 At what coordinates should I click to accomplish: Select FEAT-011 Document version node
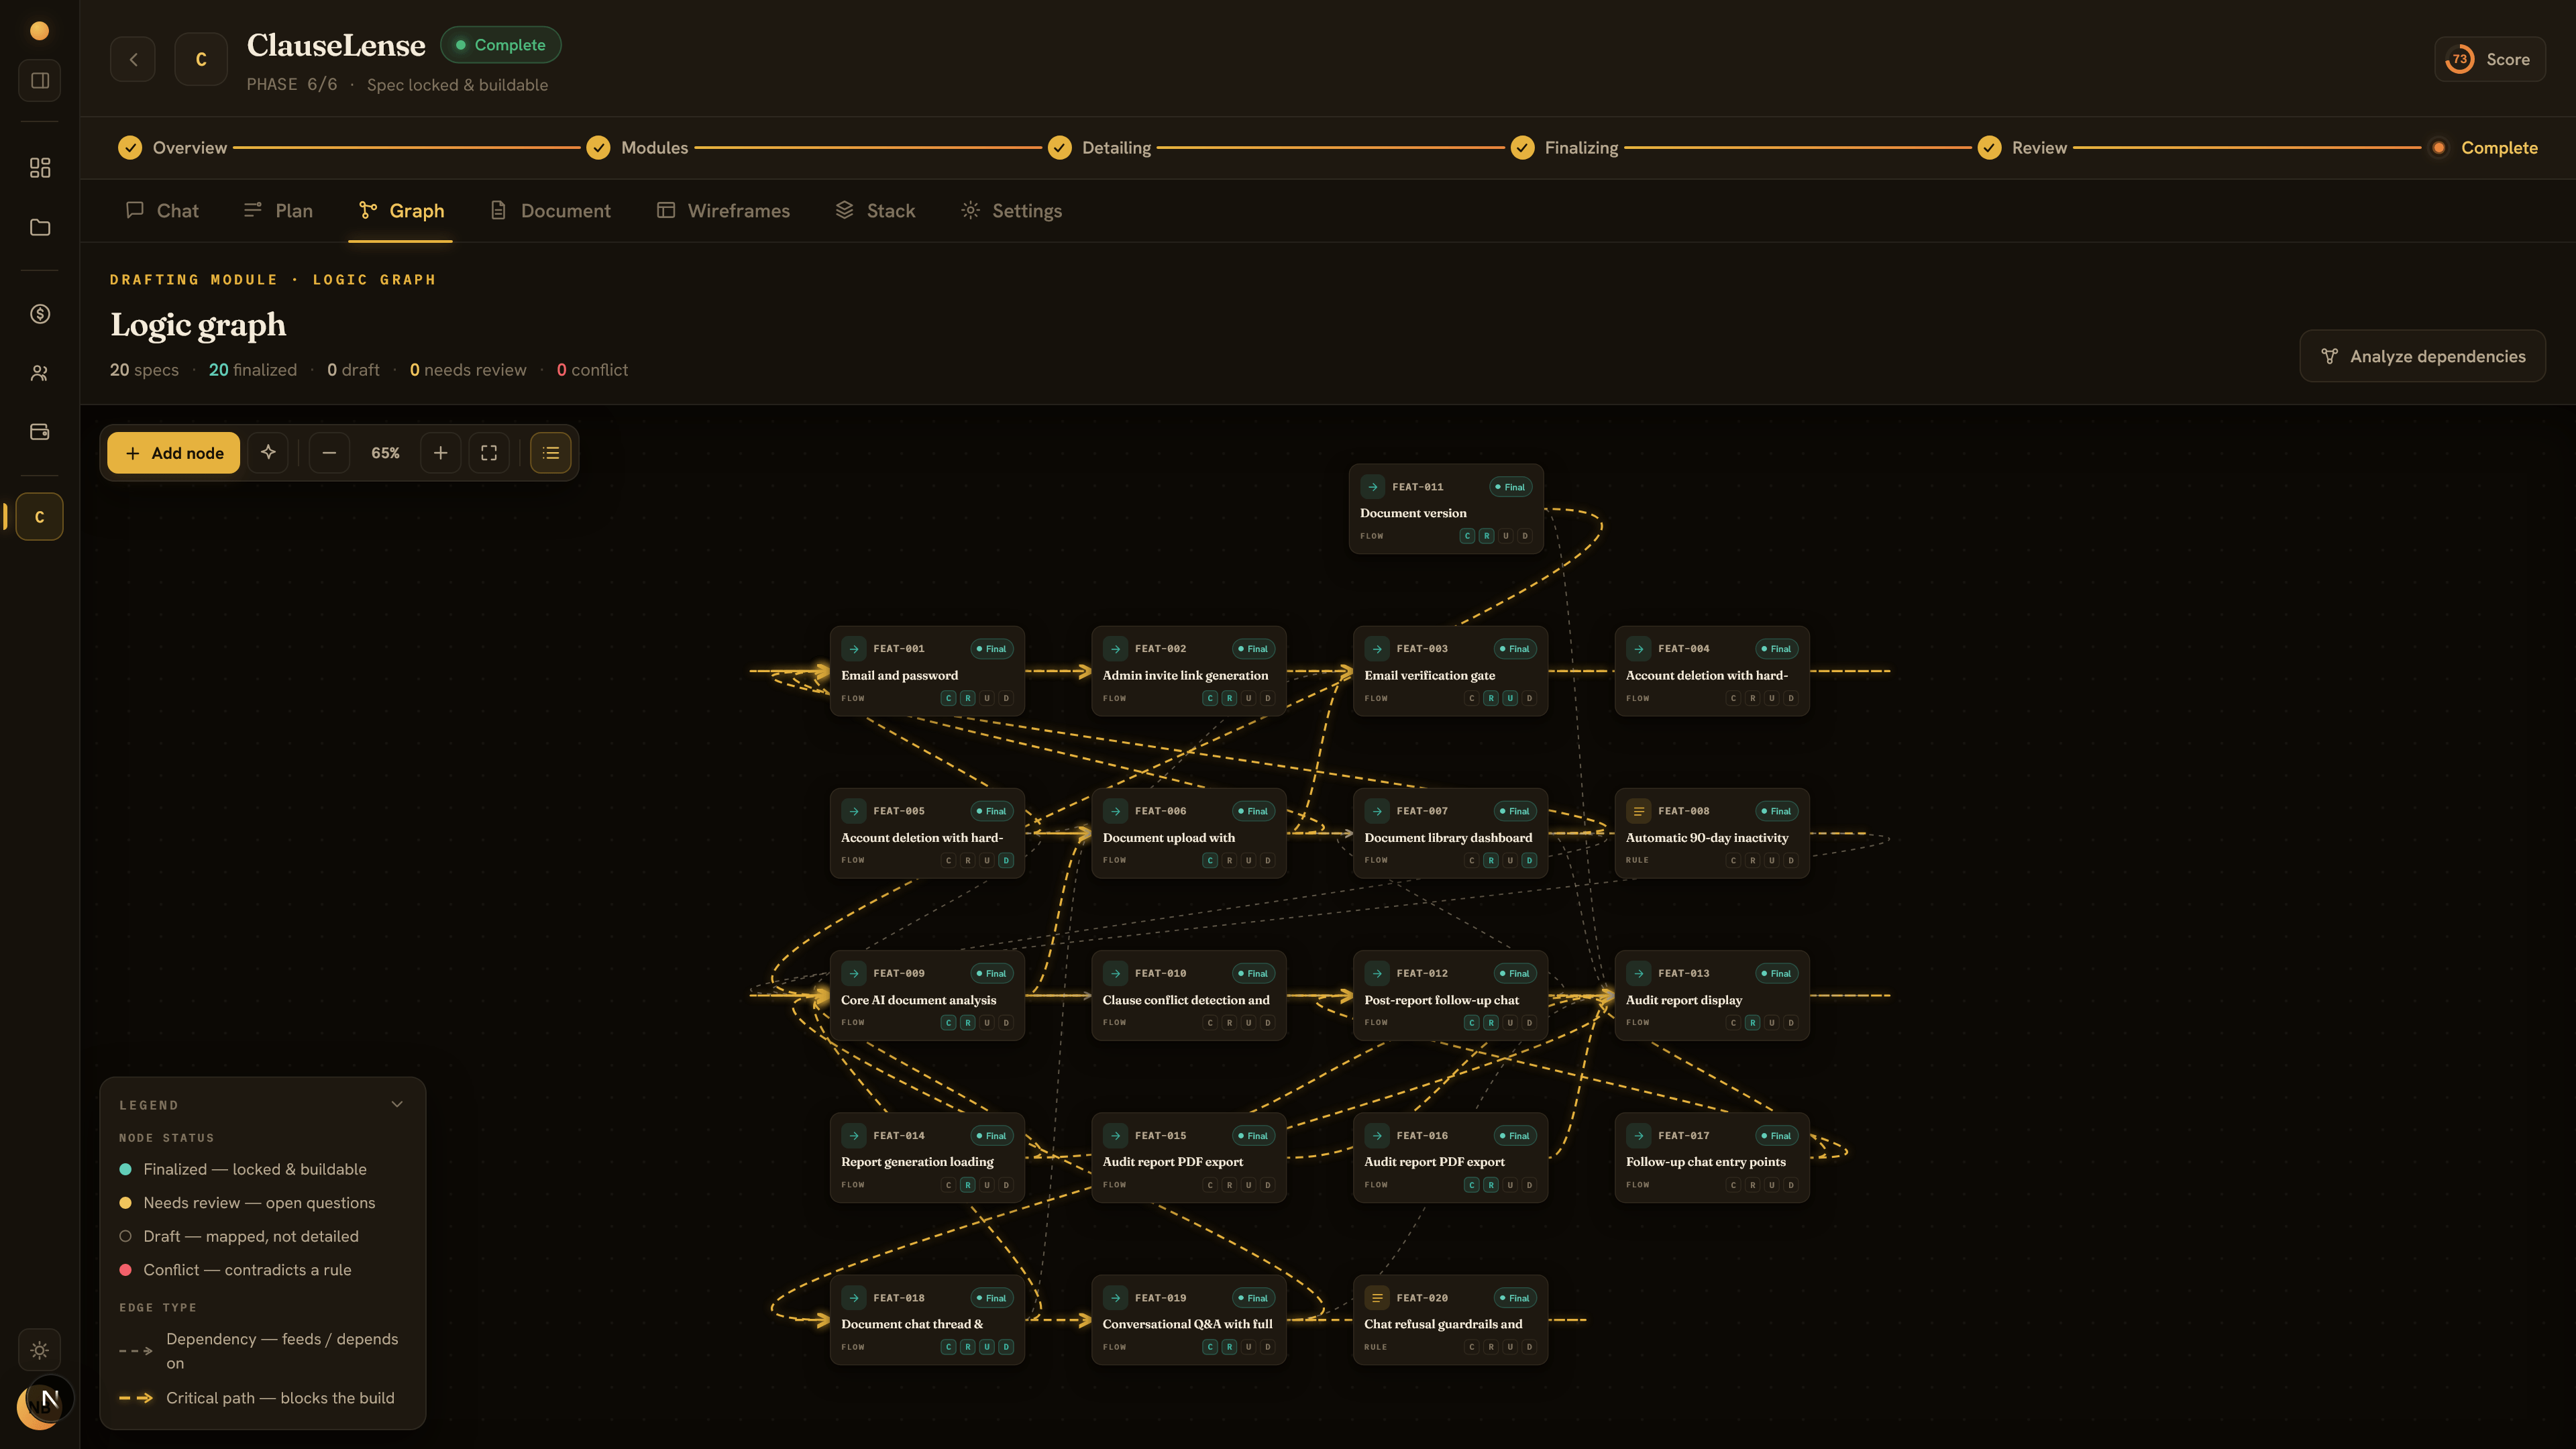(1446, 509)
